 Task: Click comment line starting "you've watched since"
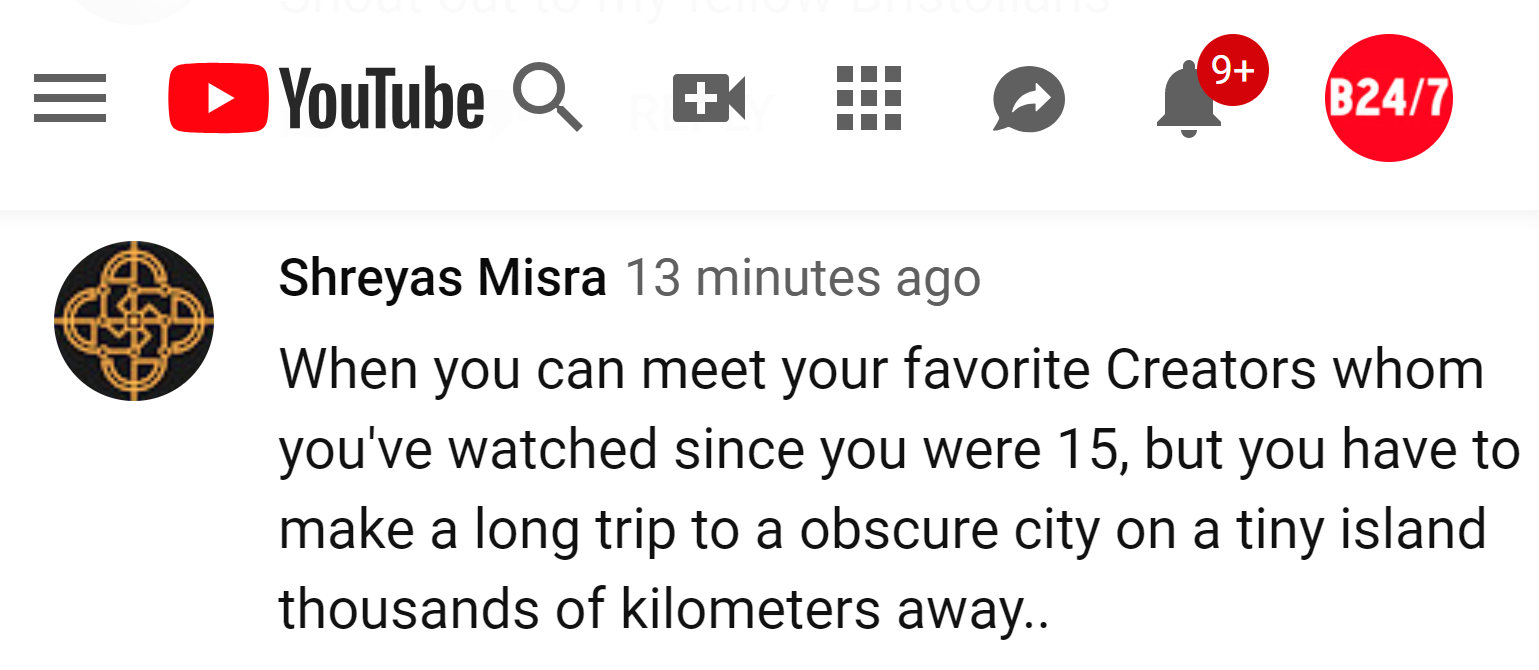898,449
